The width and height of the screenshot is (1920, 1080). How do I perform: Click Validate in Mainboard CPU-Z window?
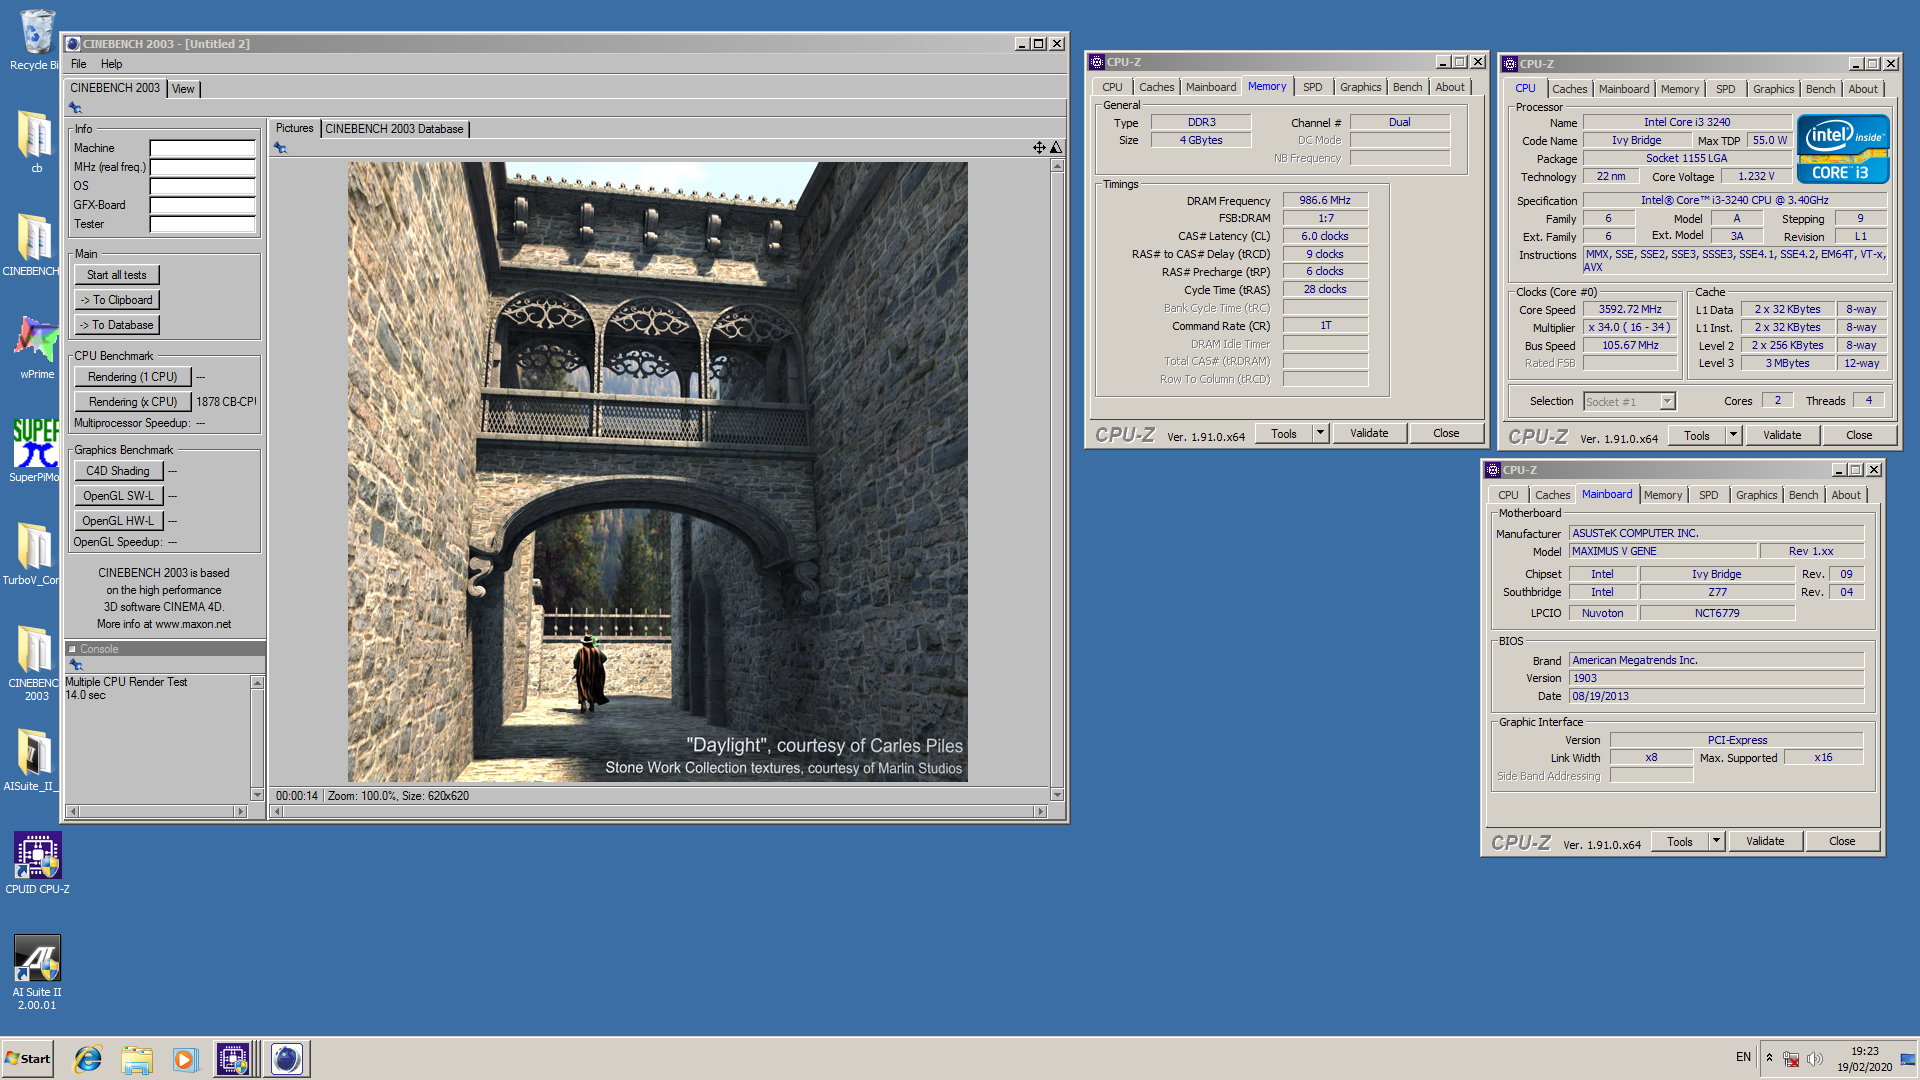click(1765, 841)
